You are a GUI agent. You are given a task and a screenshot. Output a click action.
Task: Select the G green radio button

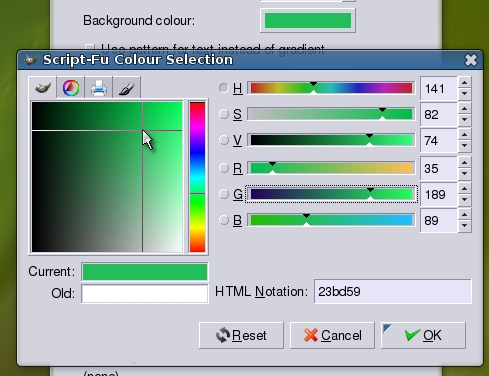pos(224,194)
